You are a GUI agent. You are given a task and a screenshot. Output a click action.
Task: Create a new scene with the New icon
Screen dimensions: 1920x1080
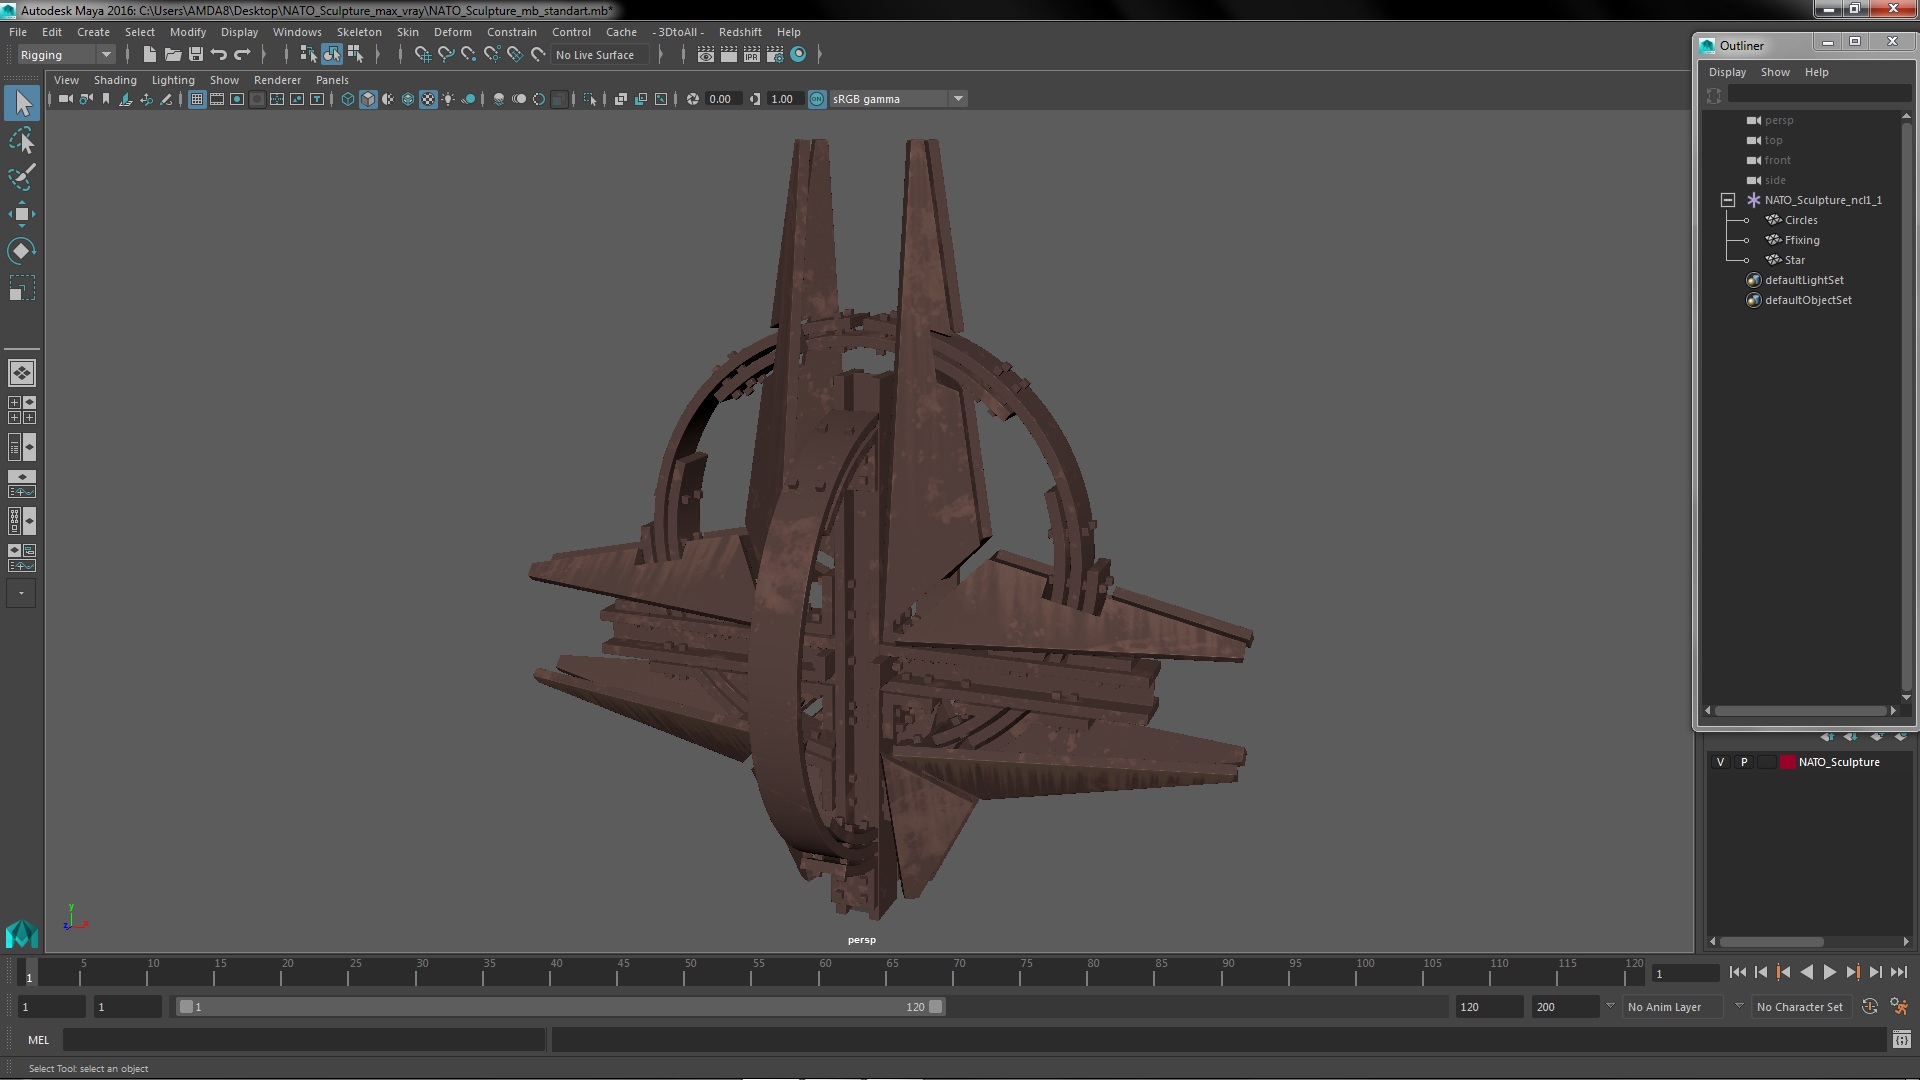pyautogui.click(x=150, y=55)
